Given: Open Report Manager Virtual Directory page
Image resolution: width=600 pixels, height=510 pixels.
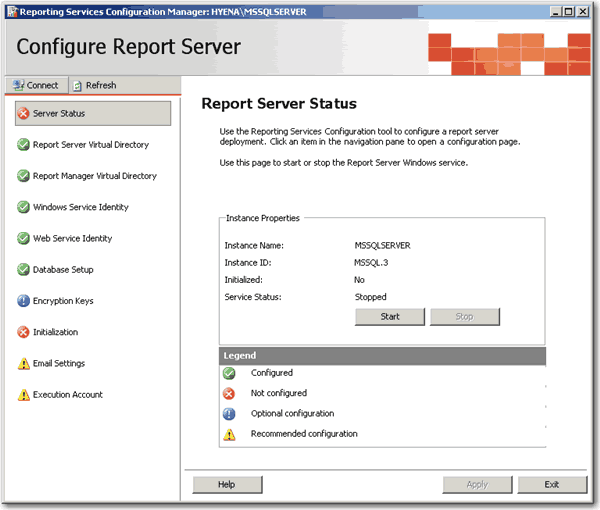Looking at the screenshot, I should pos(94,176).
